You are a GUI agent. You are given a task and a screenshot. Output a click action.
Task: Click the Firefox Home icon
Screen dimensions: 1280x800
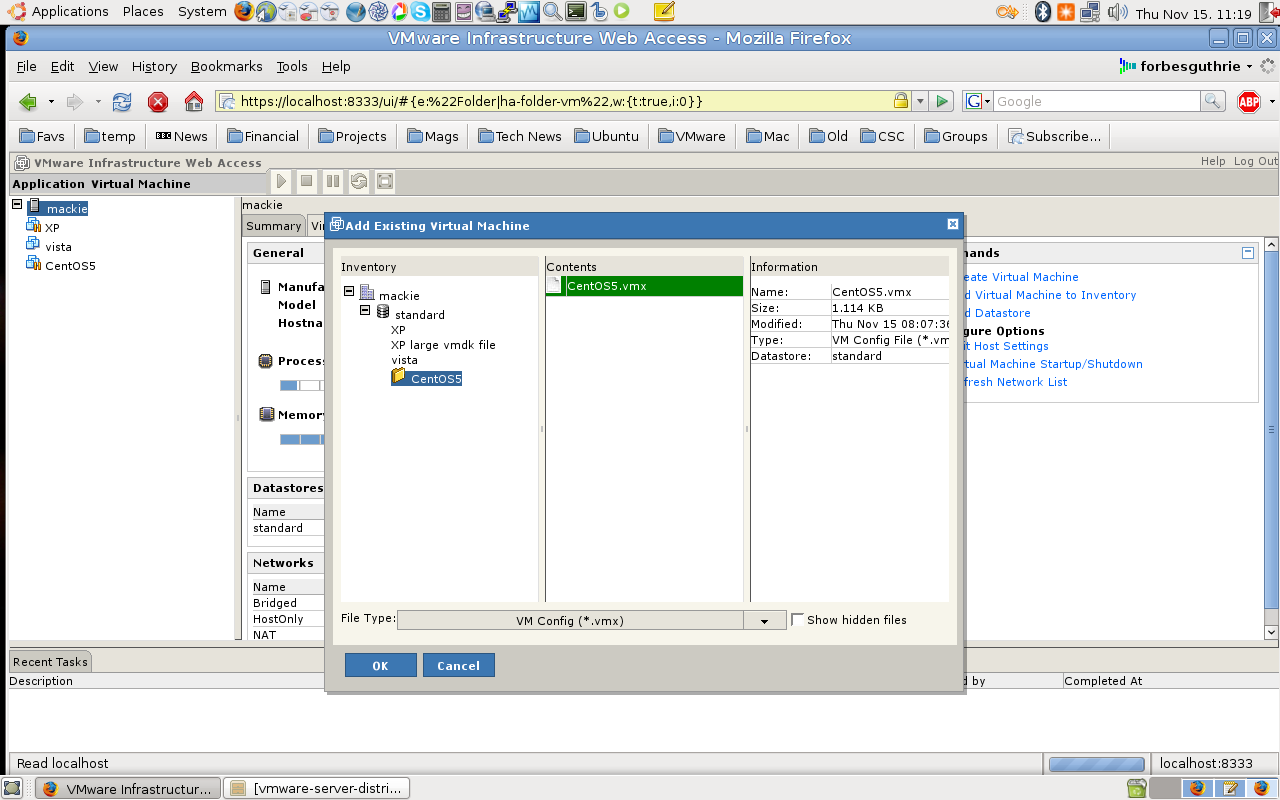tap(194, 101)
